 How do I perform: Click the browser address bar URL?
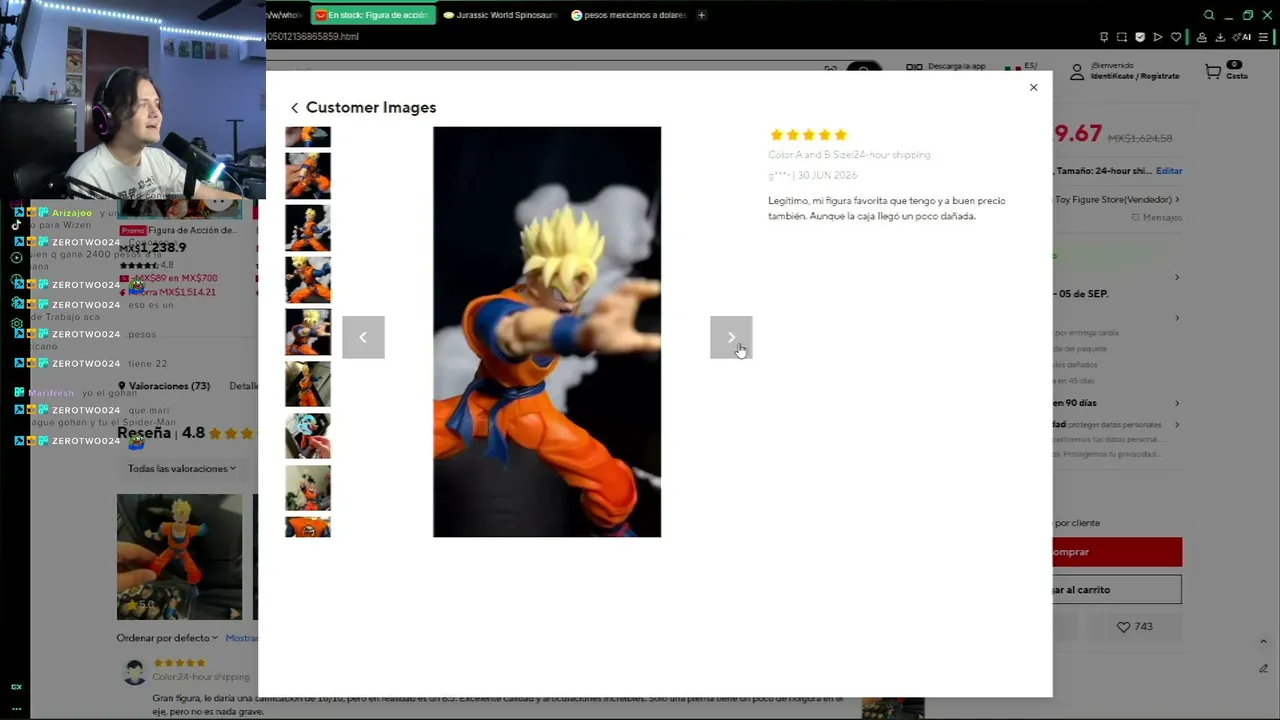[312, 36]
